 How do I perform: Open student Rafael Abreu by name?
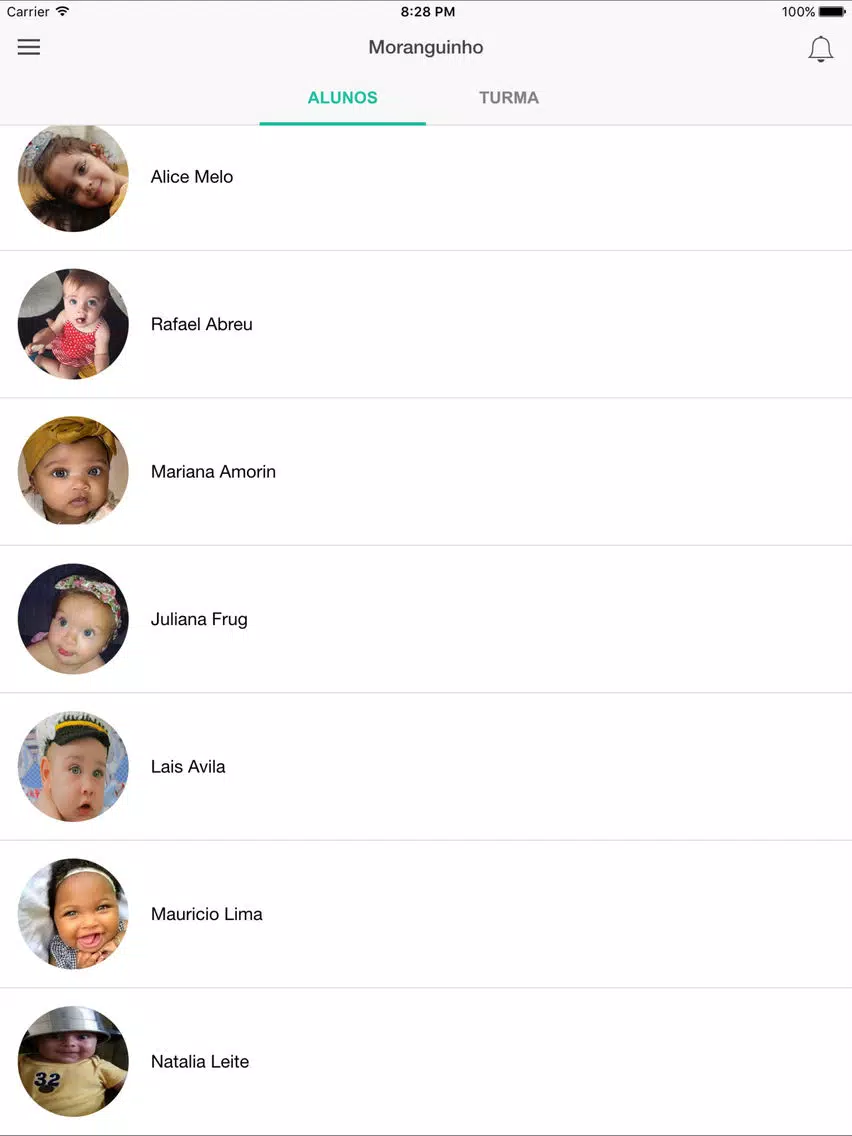[x=201, y=324]
